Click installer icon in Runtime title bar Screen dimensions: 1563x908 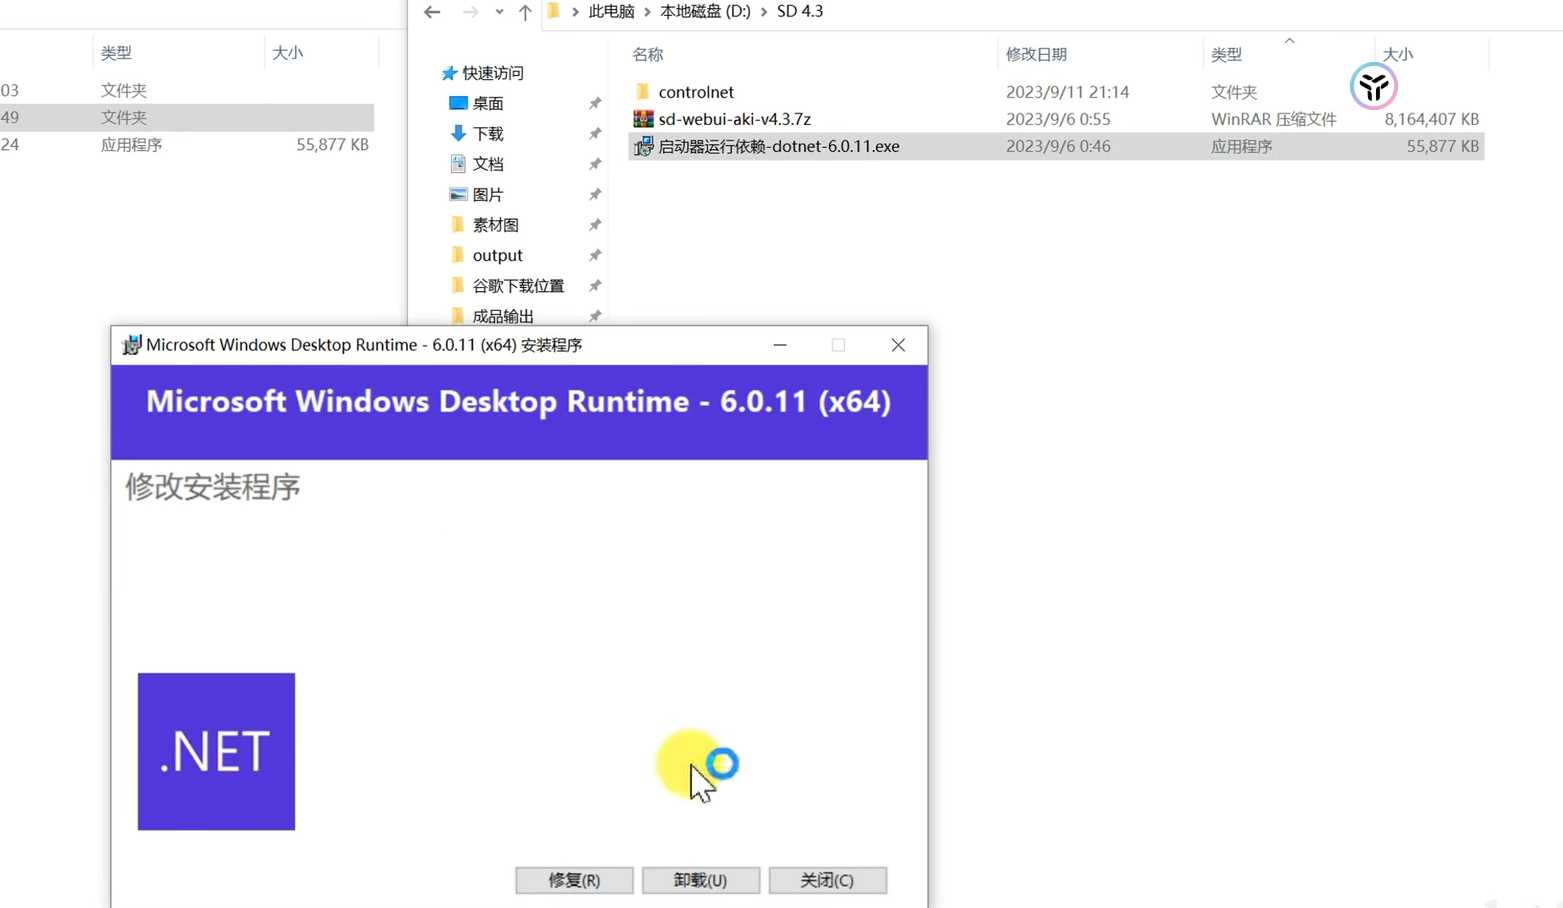point(131,345)
